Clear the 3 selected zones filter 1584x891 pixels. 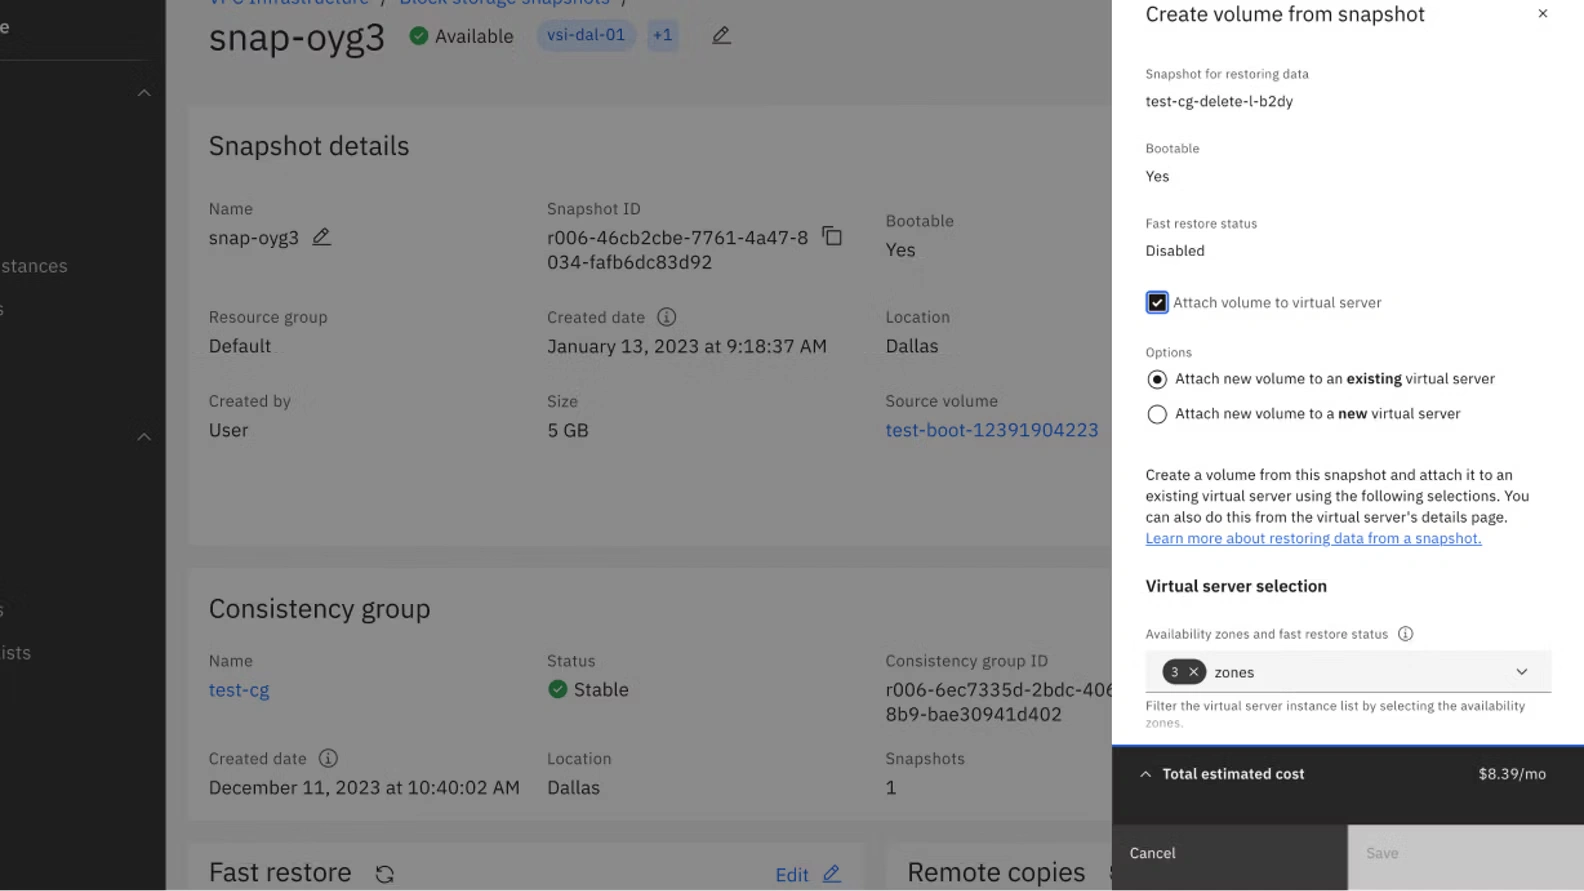(1193, 672)
